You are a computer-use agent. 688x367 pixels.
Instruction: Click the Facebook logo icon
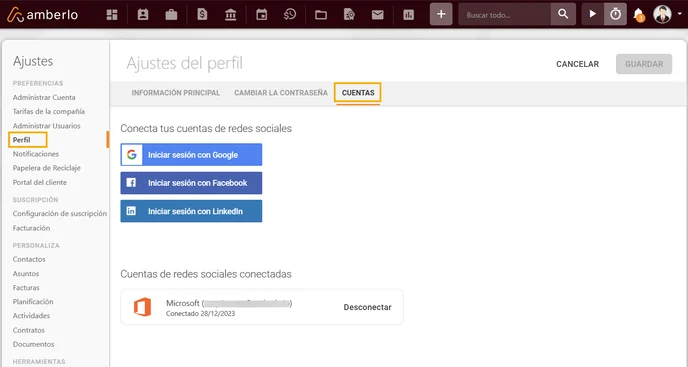pyautogui.click(x=131, y=183)
